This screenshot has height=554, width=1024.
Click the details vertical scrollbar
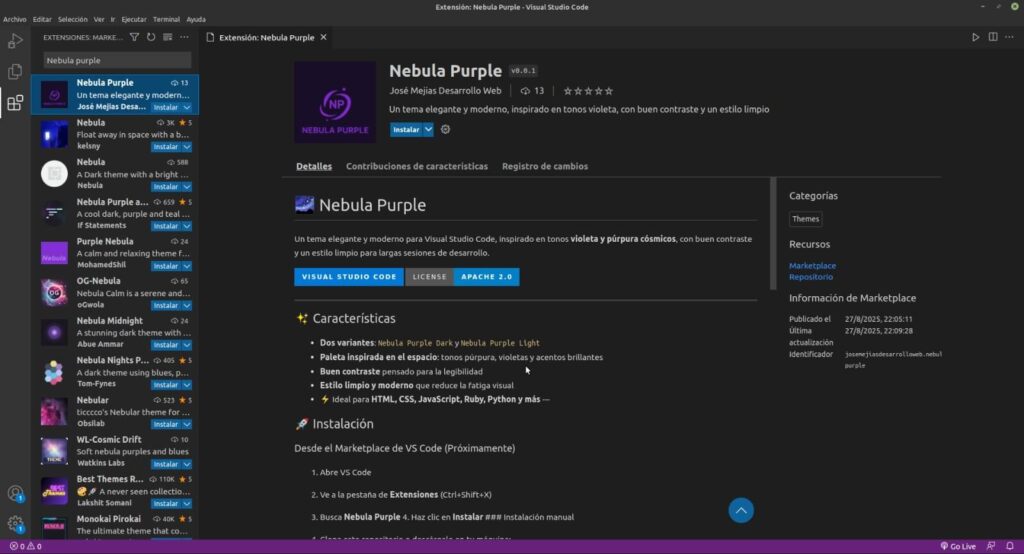click(x=774, y=233)
